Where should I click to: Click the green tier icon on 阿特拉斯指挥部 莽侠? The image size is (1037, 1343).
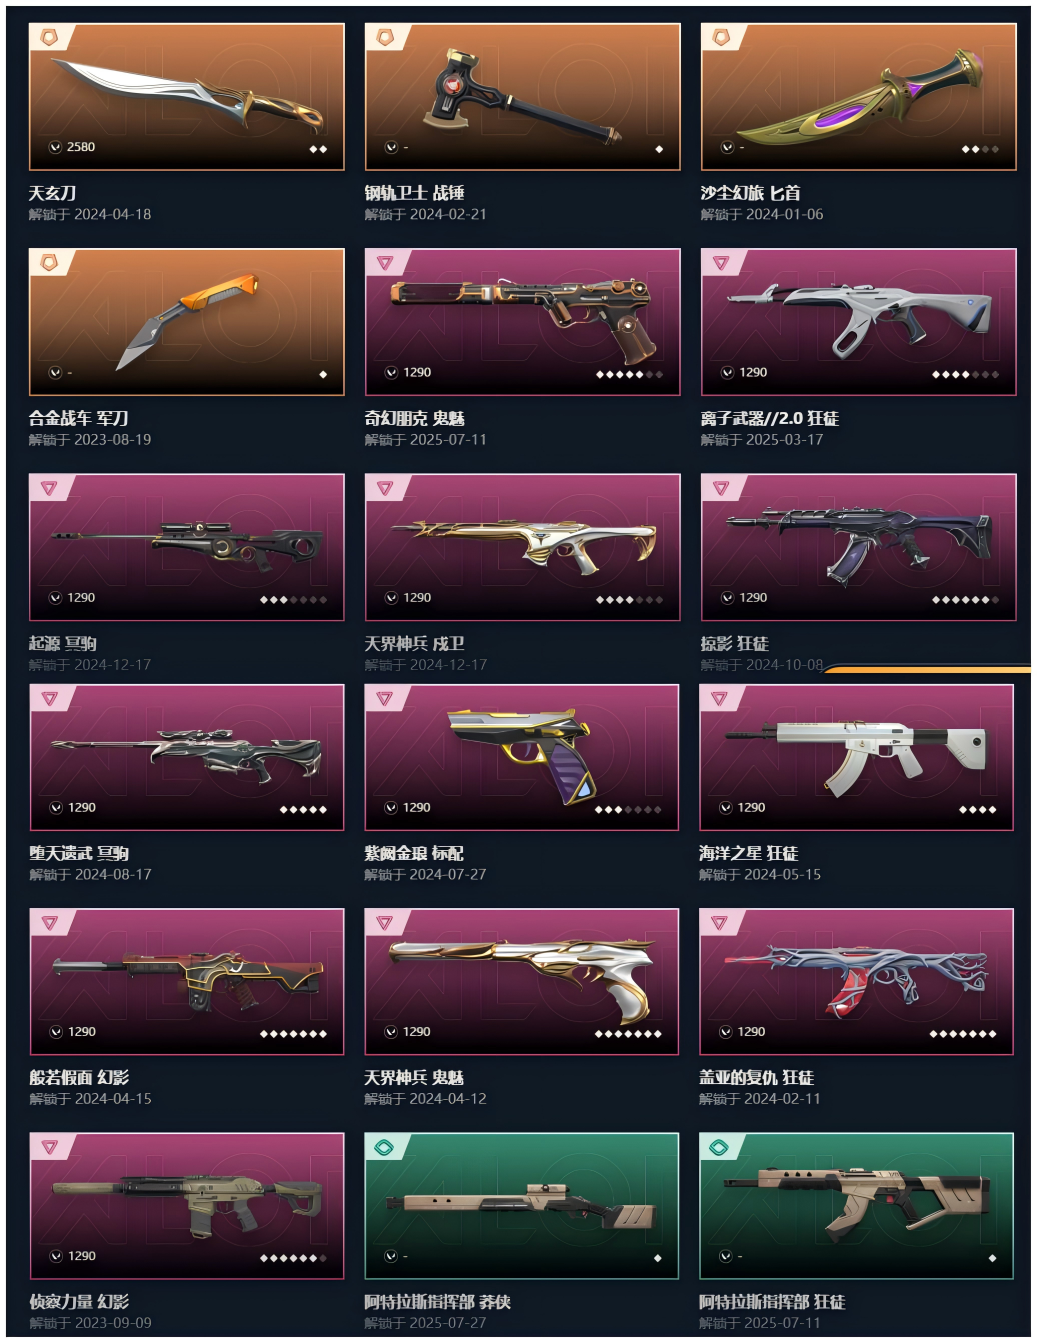(x=384, y=1146)
